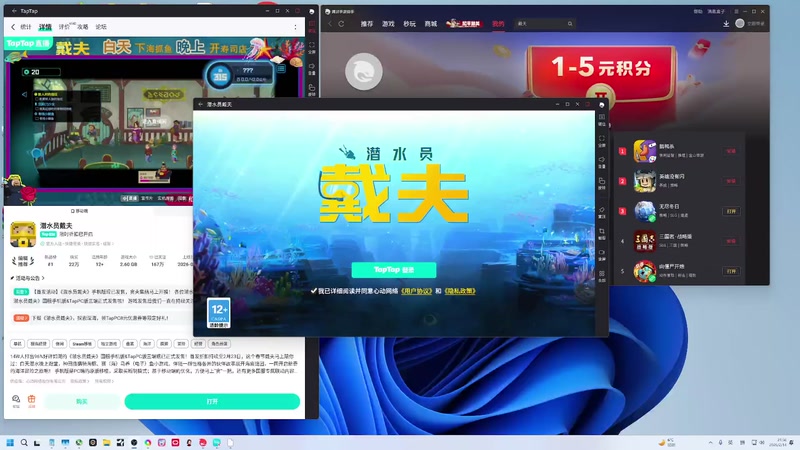The image size is (800, 450).
Task: Open the 商城 tab in the Tencent app
Action: coord(431,23)
